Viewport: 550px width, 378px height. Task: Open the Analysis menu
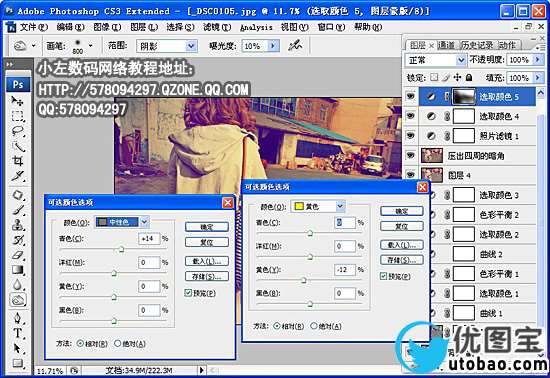click(x=256, y=27)
